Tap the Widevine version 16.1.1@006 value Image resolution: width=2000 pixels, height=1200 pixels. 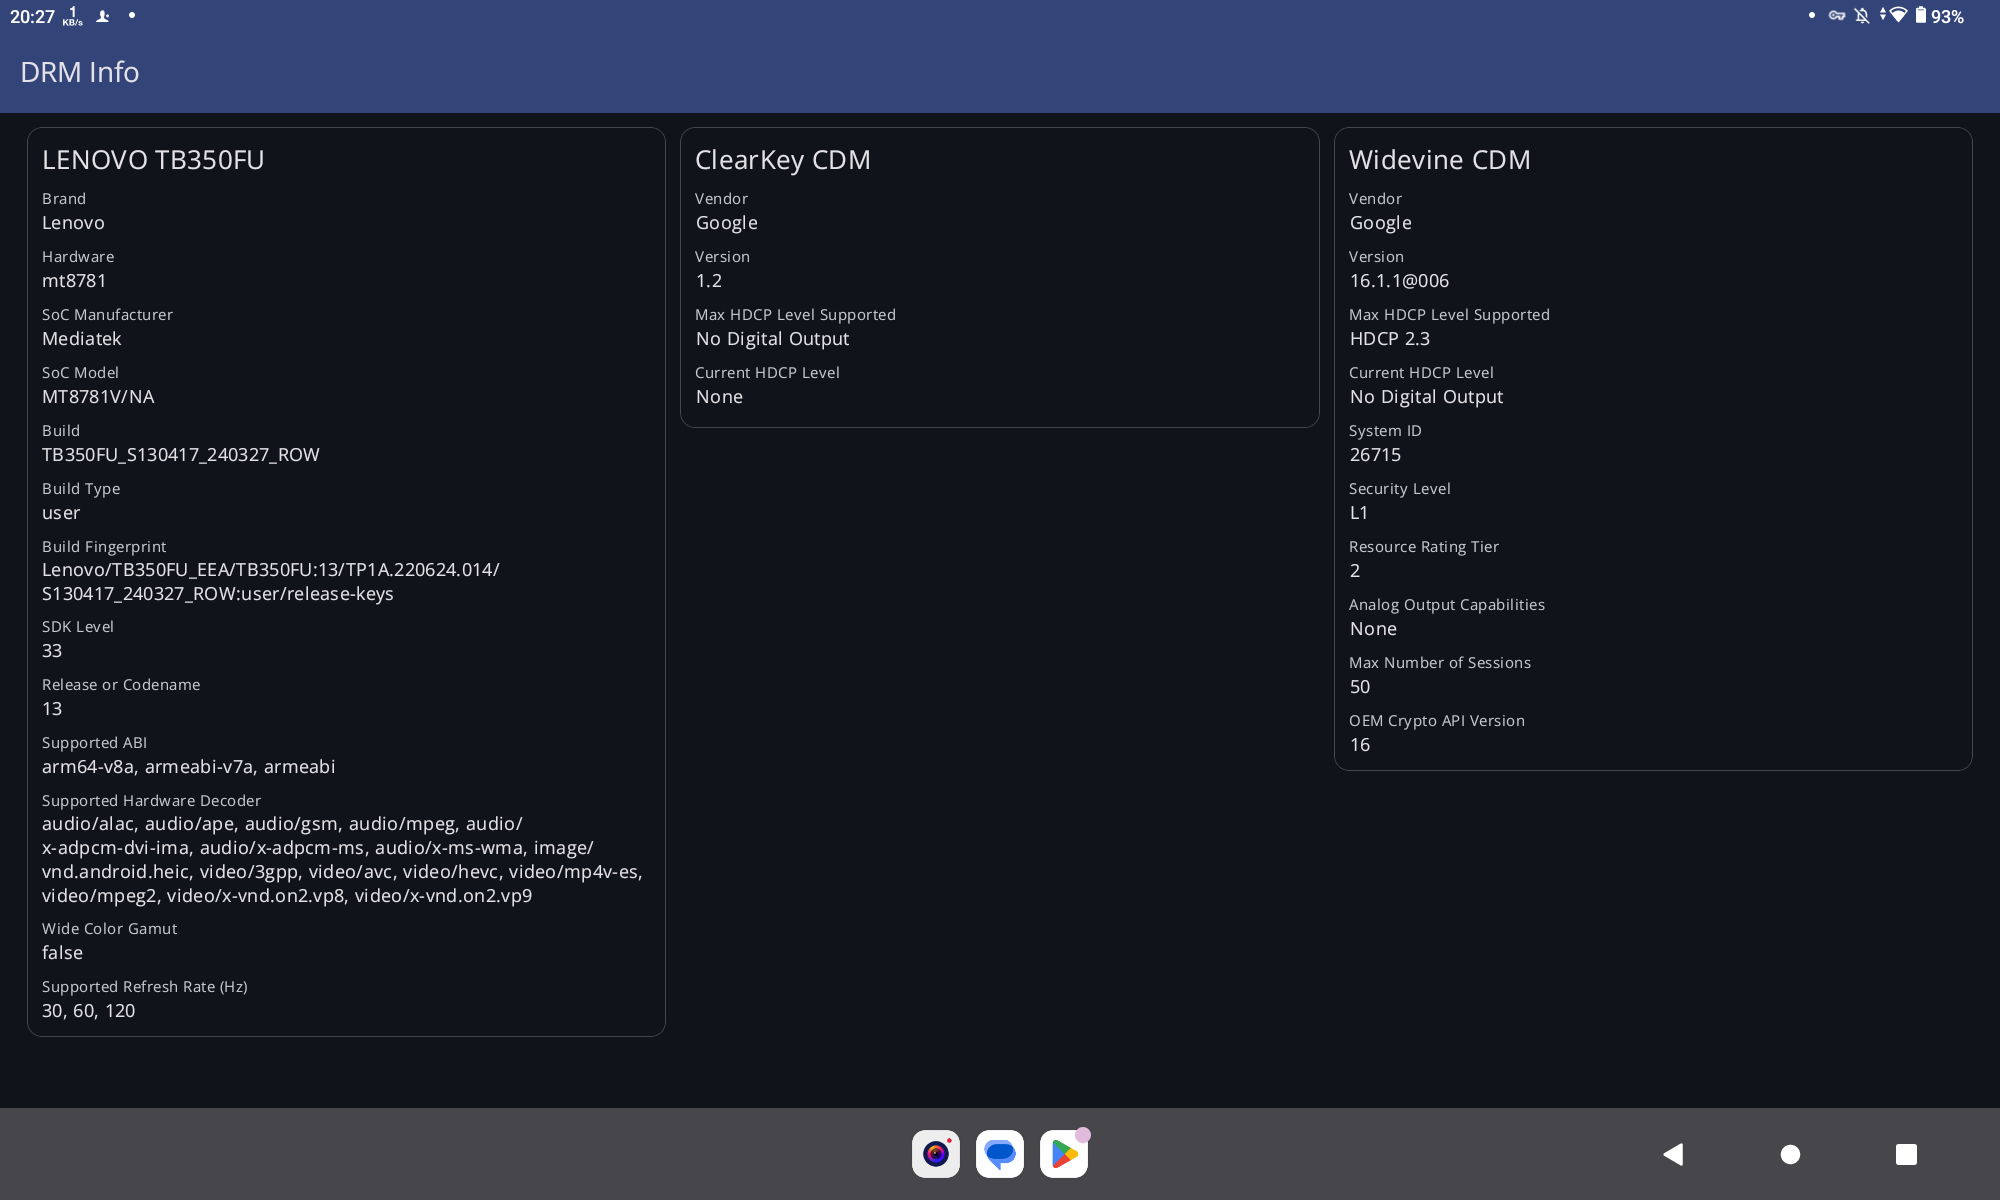click(1399, 281)
